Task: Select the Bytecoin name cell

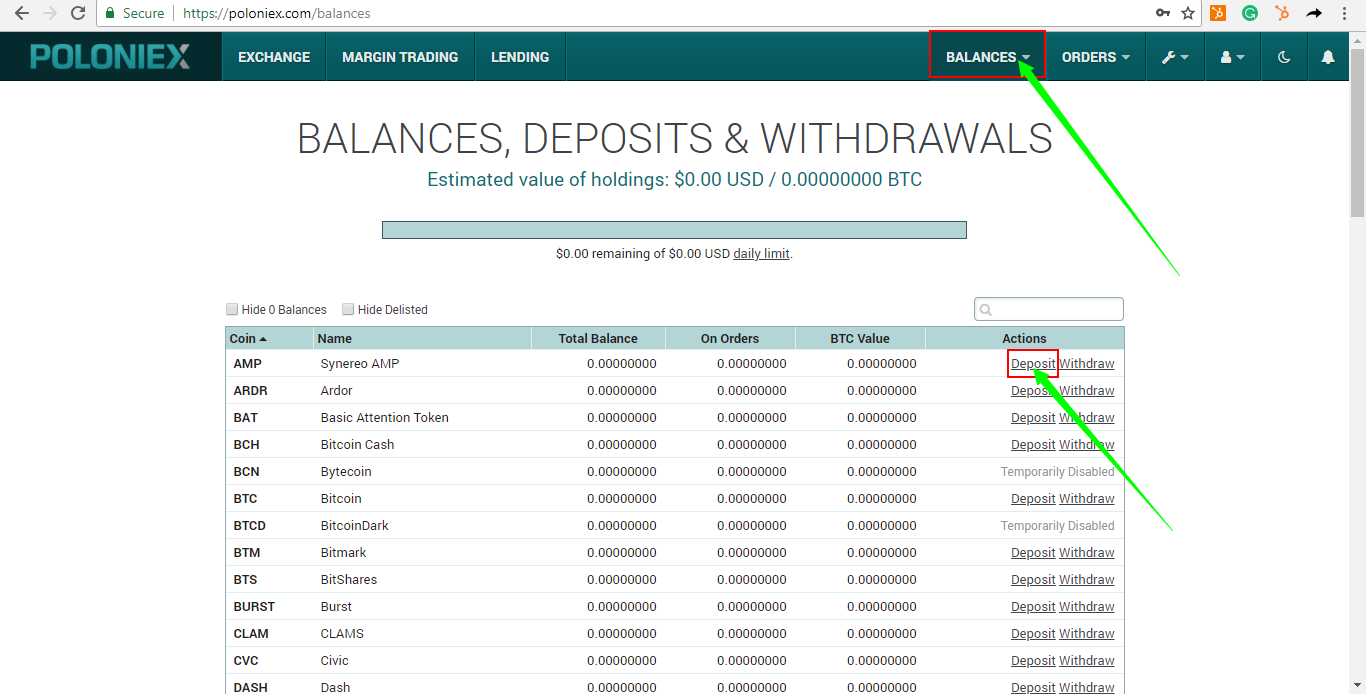Action: 346,472
